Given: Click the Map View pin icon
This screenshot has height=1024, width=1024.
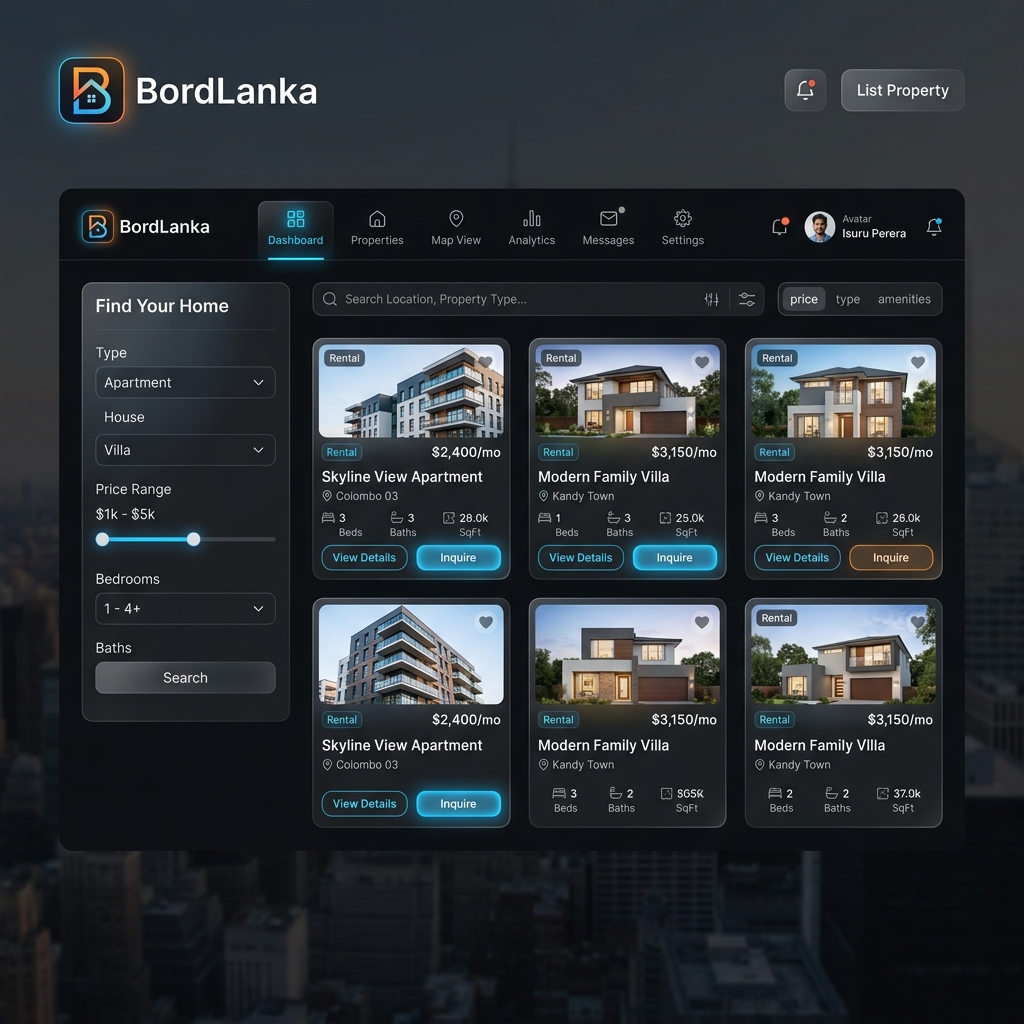Looking at the screenshot, I should click(x=456, y=218).
